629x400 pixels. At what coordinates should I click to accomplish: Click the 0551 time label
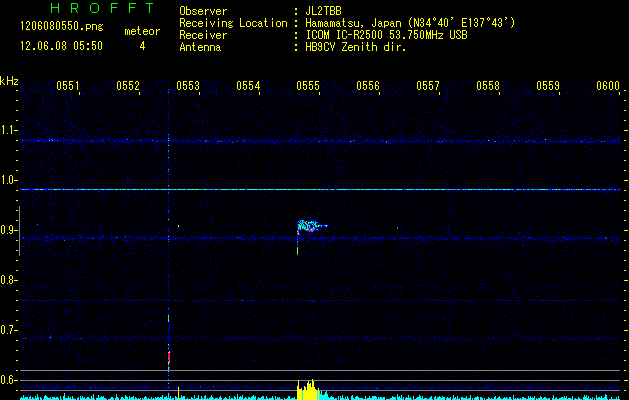click(68, 87)
